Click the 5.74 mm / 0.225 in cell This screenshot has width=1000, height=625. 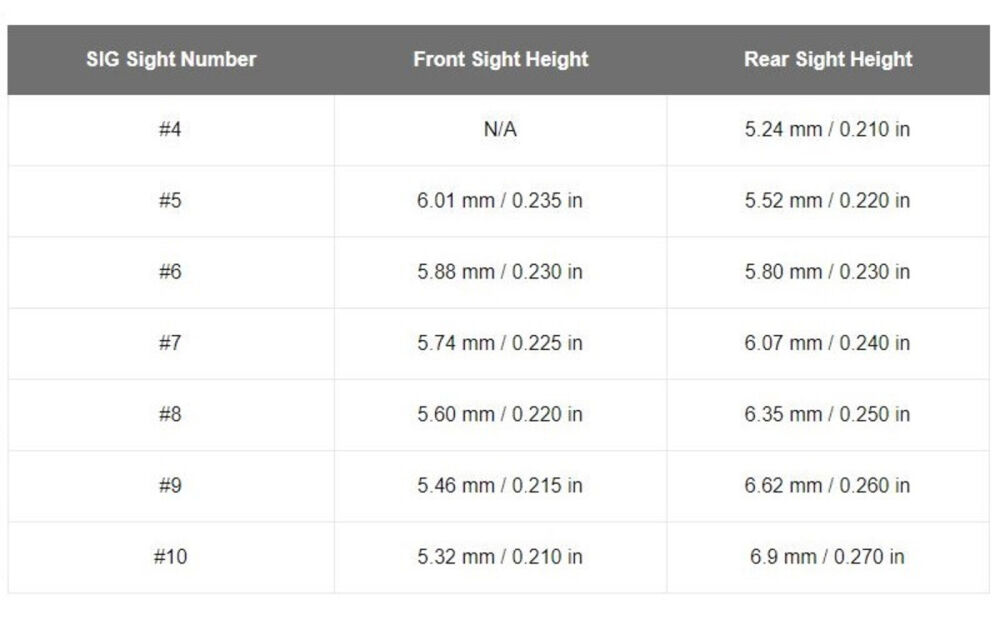click(500, 343)
